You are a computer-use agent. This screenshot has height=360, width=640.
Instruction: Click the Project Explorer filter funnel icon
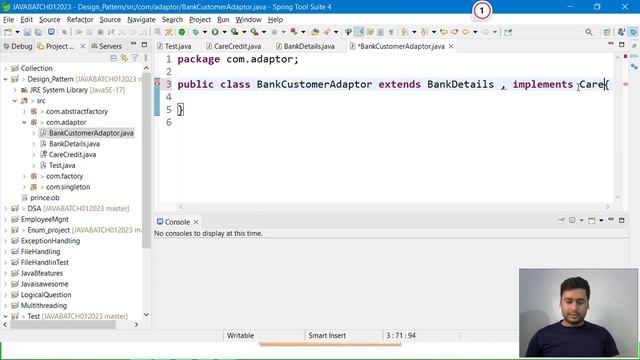[x=135, y=58]
